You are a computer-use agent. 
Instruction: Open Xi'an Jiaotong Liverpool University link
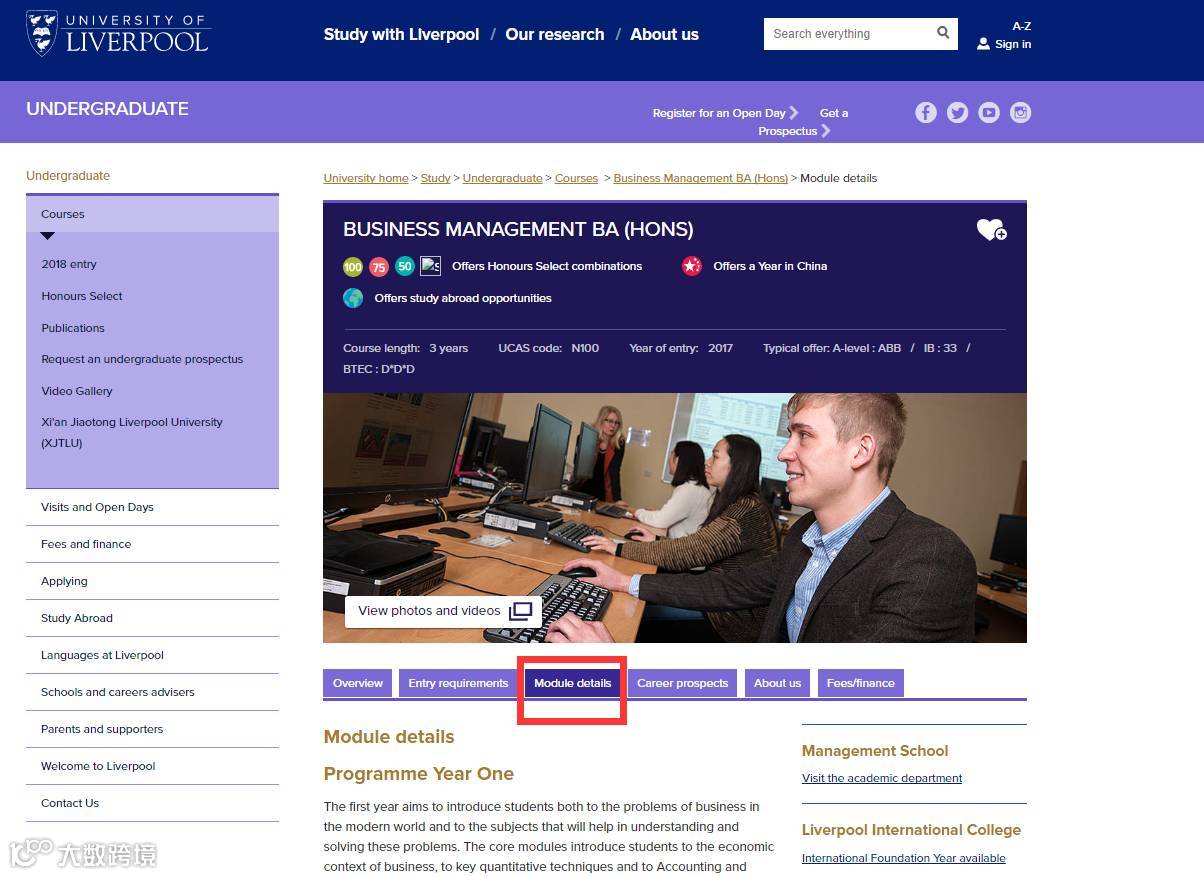(x=132, y=432)
